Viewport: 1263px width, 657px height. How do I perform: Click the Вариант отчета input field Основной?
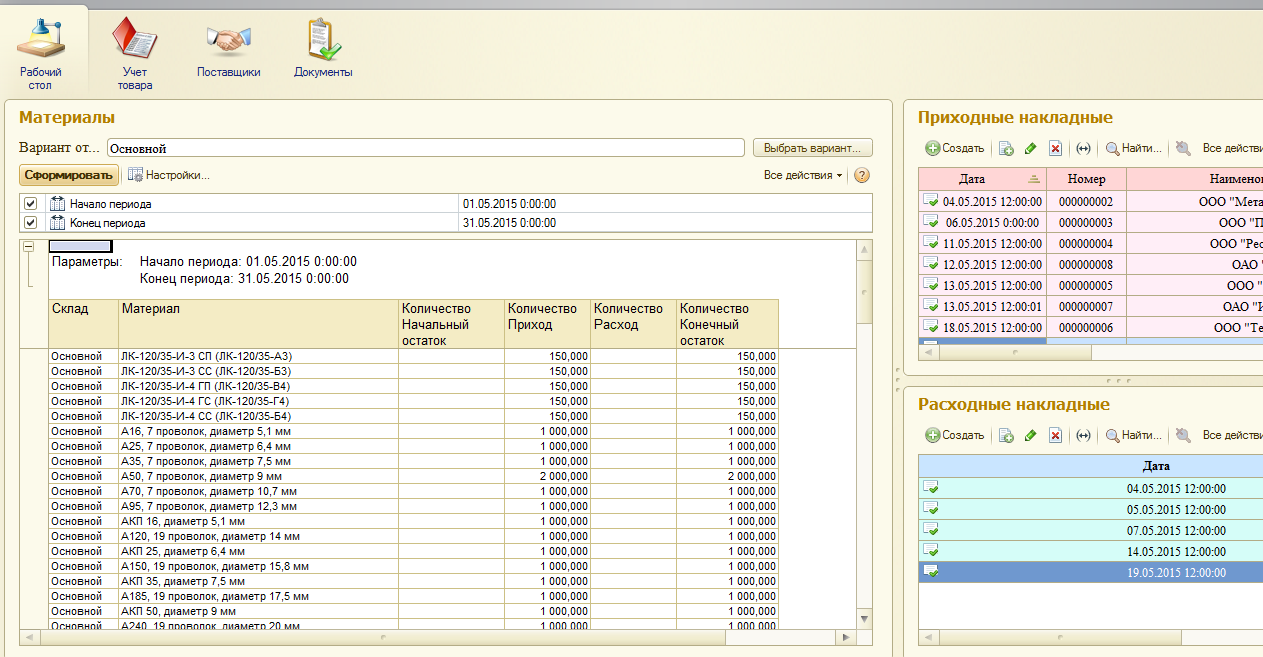pyautogui.click(x=425, y=148)
